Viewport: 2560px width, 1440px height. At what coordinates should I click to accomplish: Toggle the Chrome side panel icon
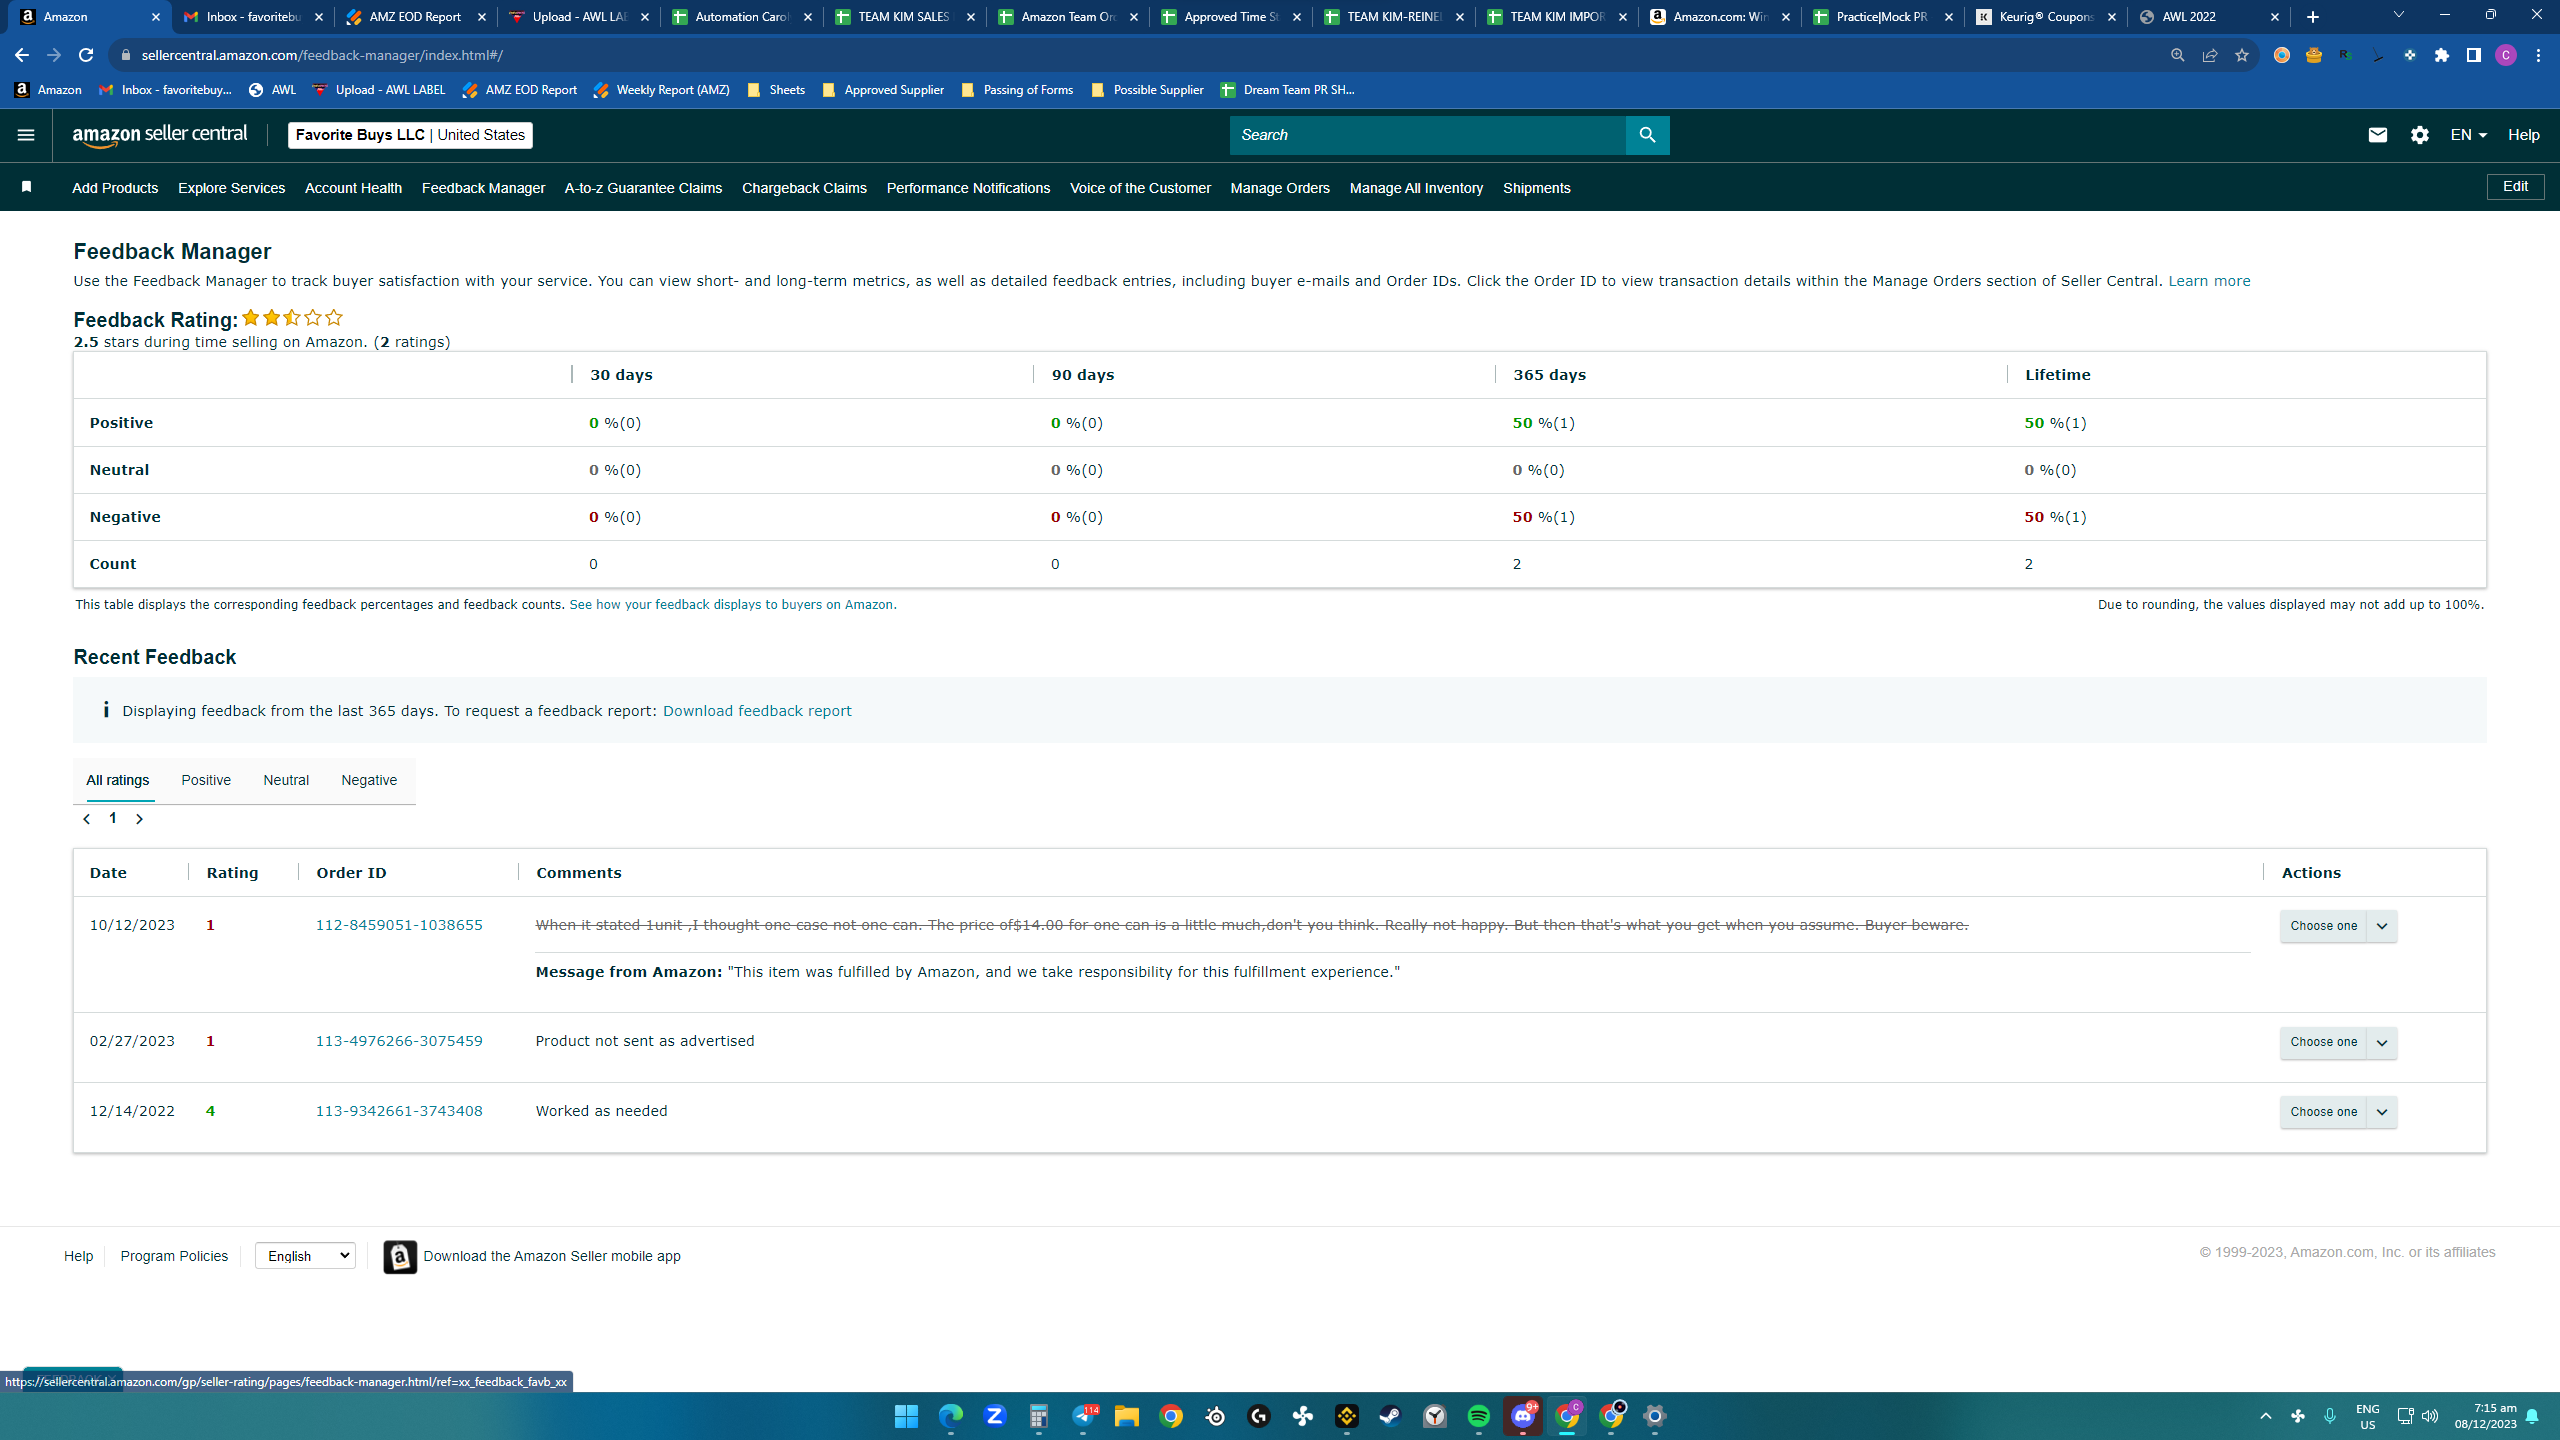pyautogui.click(x=2474, y=55)
